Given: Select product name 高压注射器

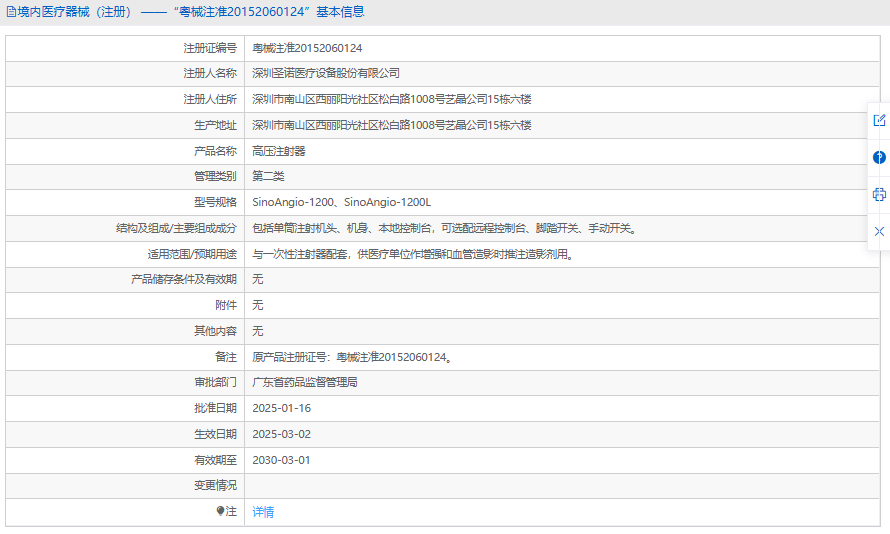Looking at the screenshot, I should tap(279, 151).
